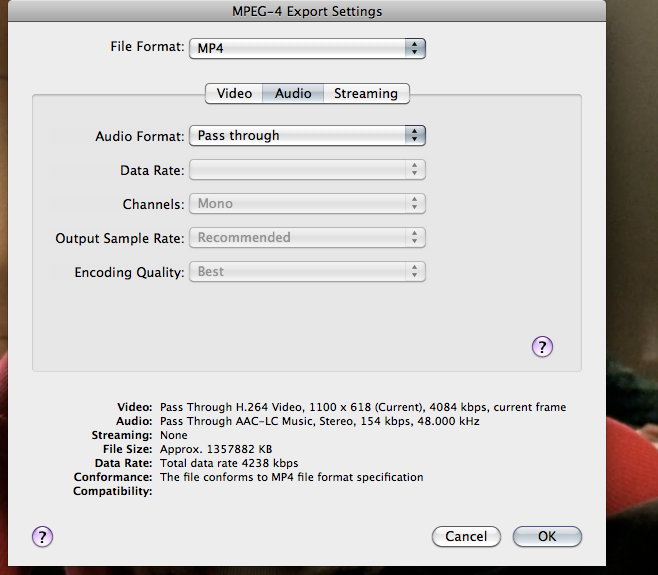
Task: Click the disabled Data Rate dropdown
Action: pos(307,170)
